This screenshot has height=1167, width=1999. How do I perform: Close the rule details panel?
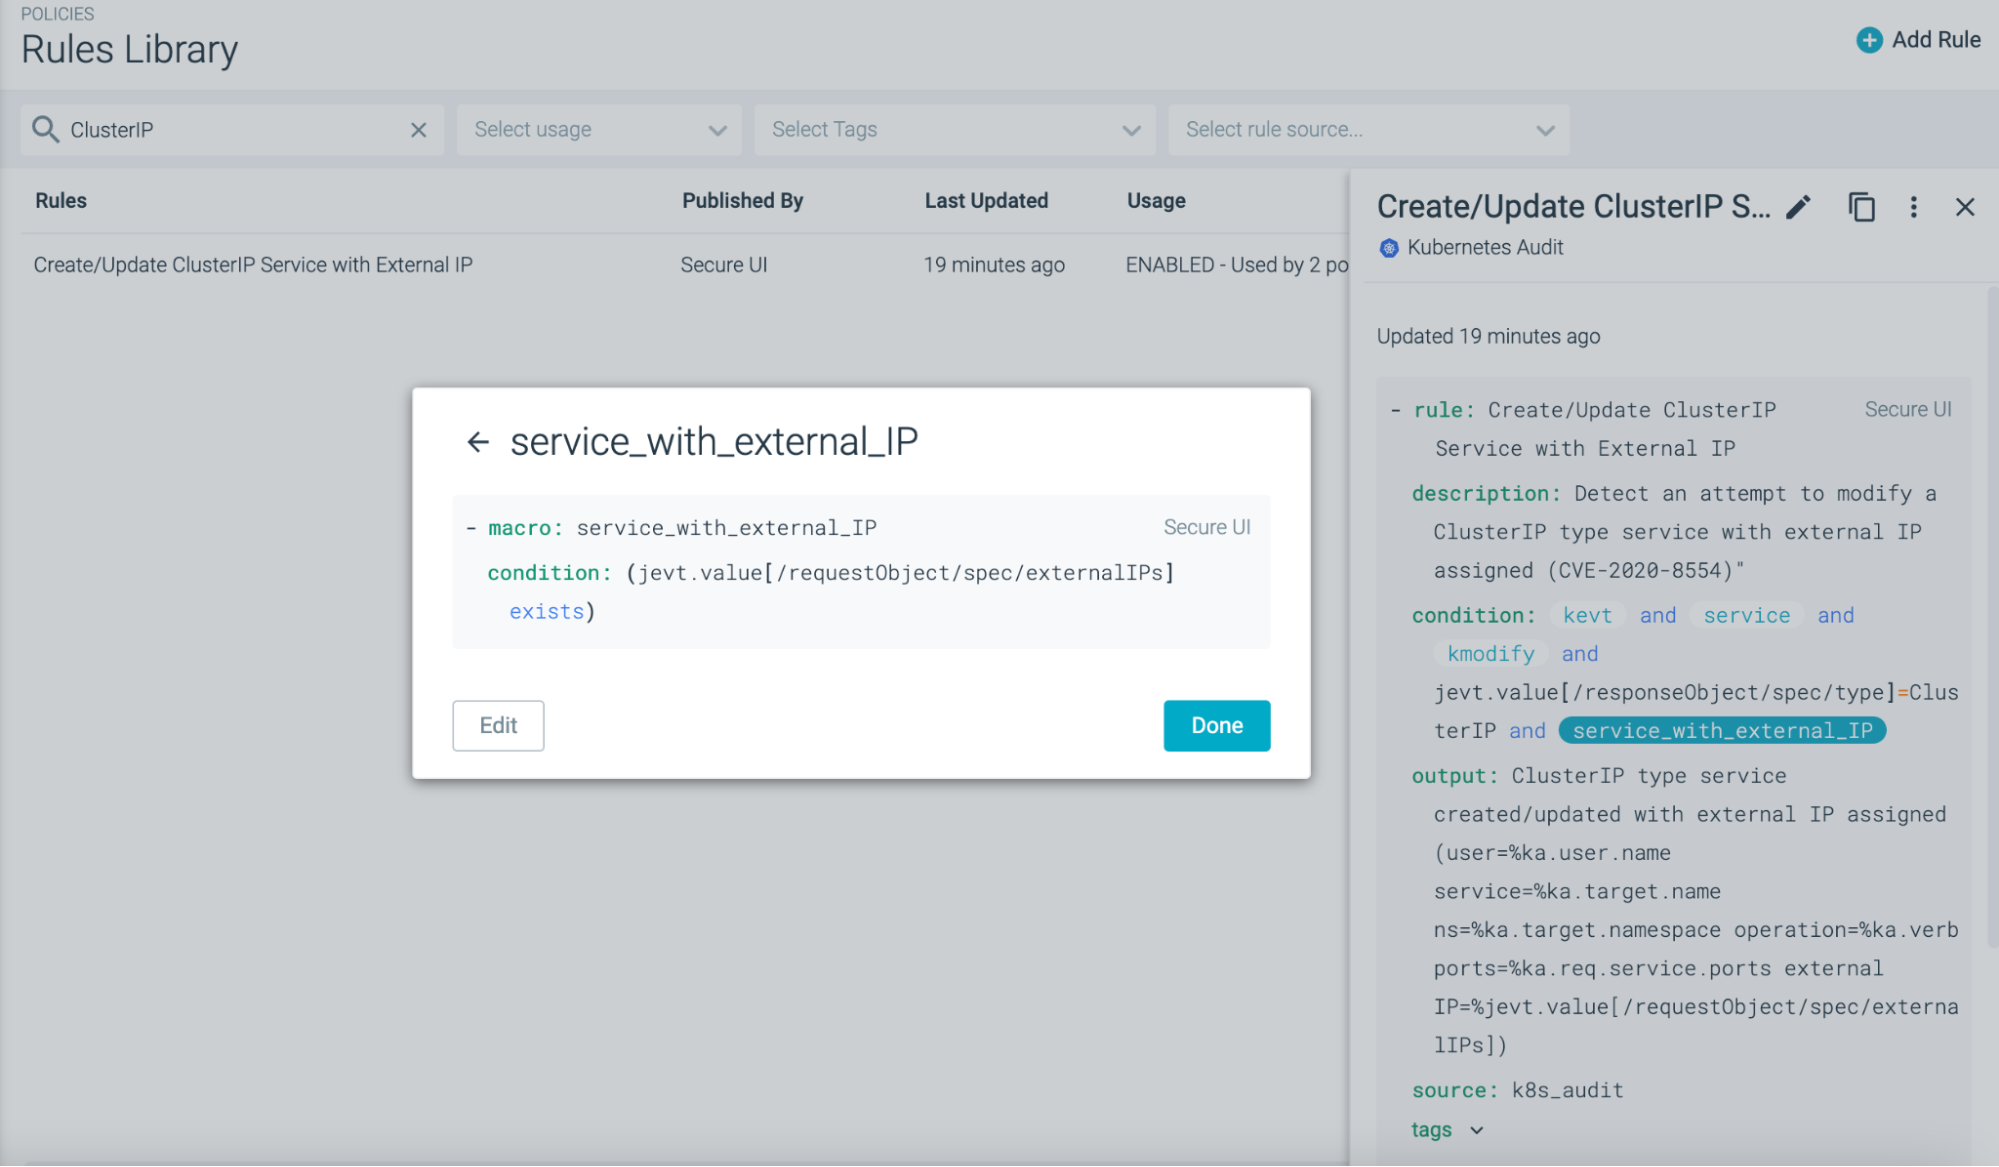1964,207
